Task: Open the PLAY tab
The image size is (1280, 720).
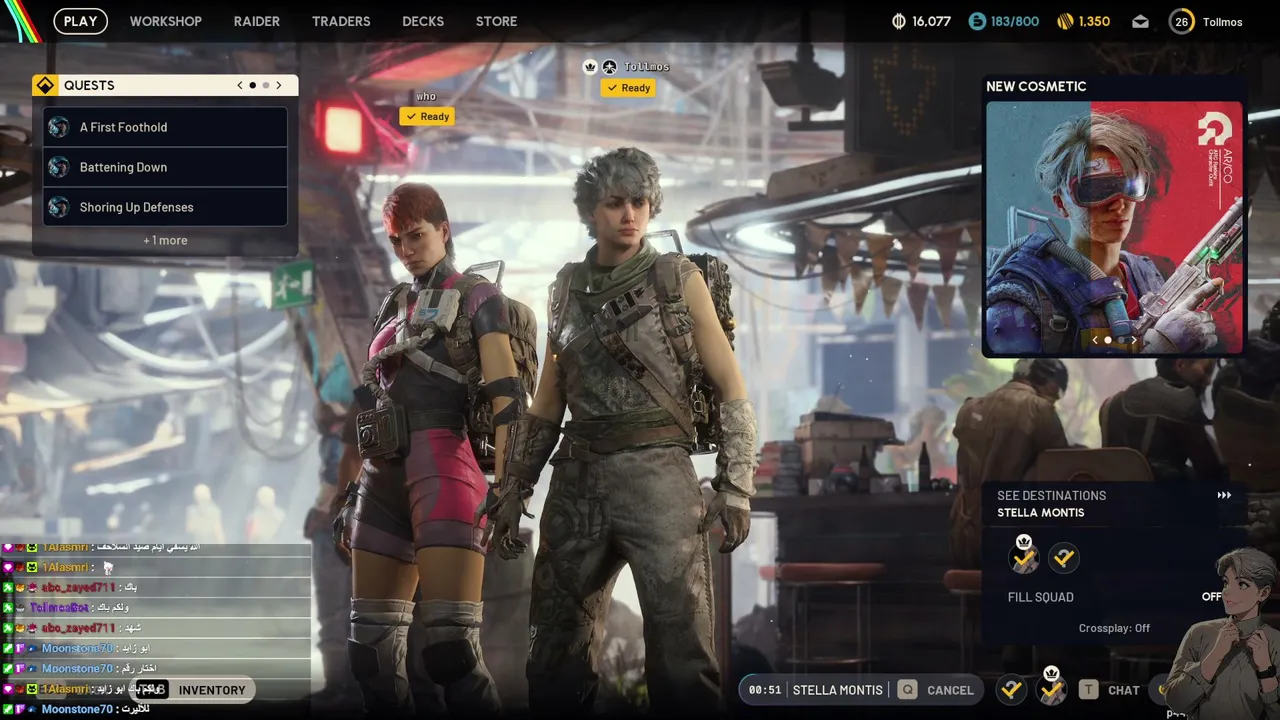Action: coord(80,21)
